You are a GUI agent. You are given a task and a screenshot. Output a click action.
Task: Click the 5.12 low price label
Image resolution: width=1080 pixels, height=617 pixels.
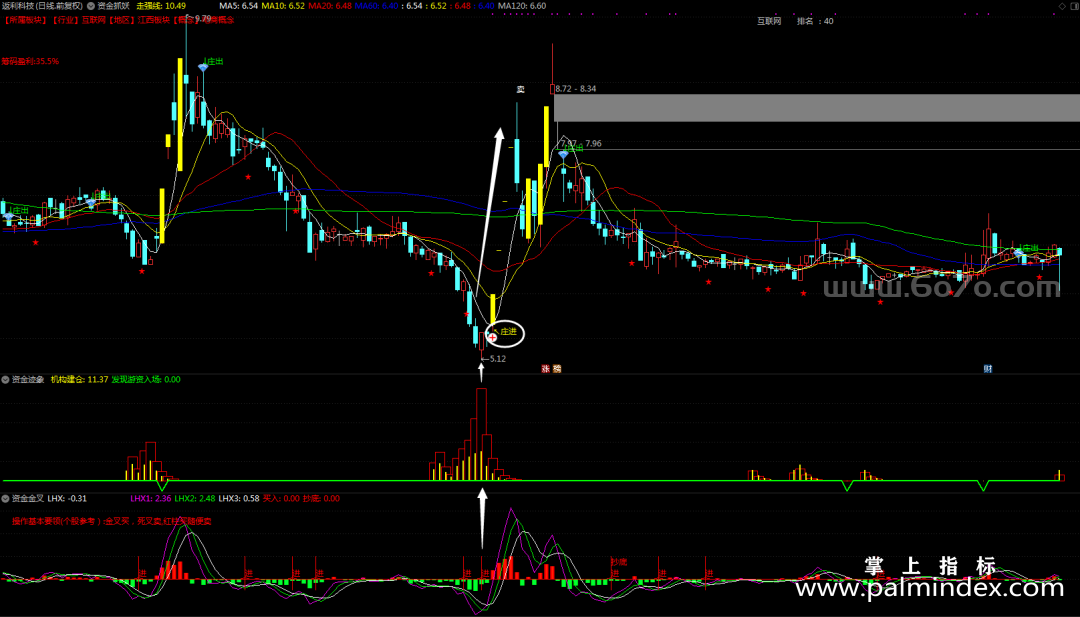tap(497, 359)
